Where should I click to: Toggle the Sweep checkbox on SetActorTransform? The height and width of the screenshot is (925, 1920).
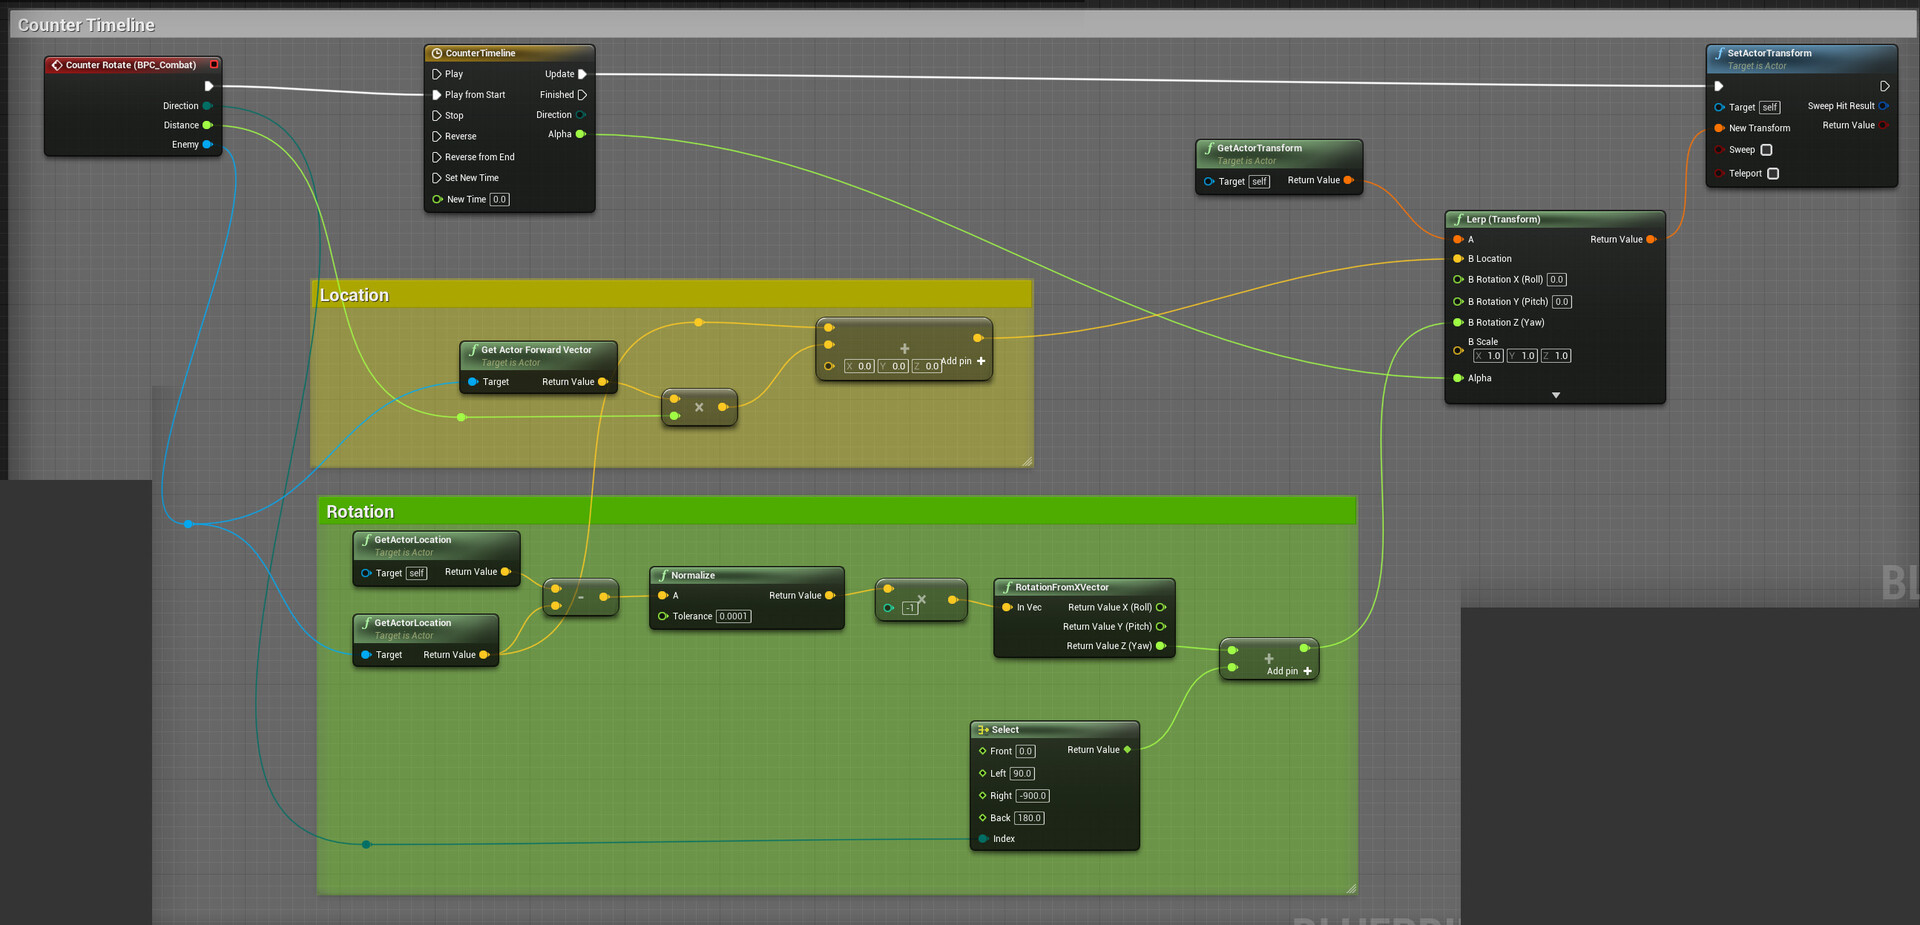click(x=1766, y=150)
